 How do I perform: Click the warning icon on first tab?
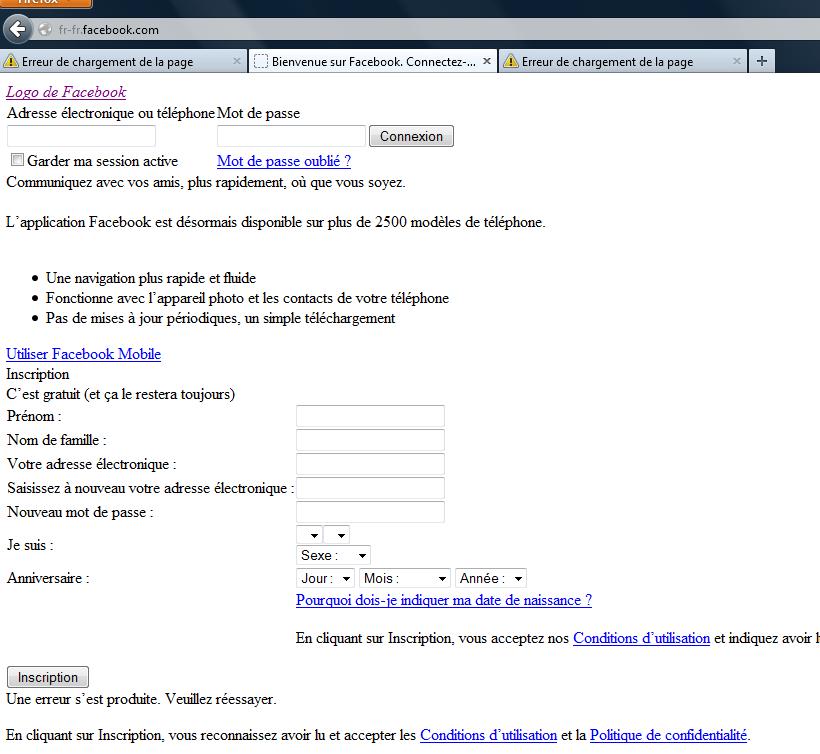click(10, 61)
